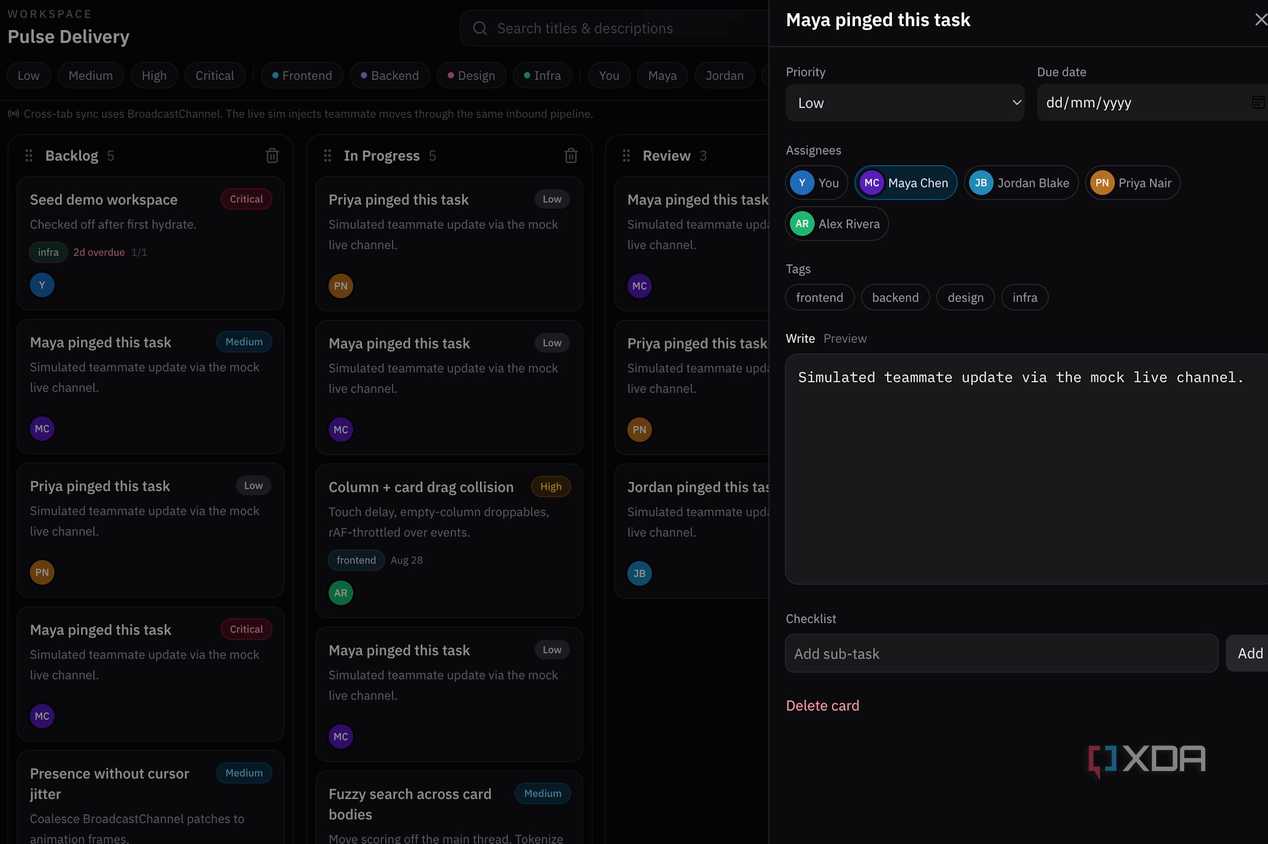1268x844 pixels.
Task: Toggle the Medium priority filter
Action: click(91, 75)
